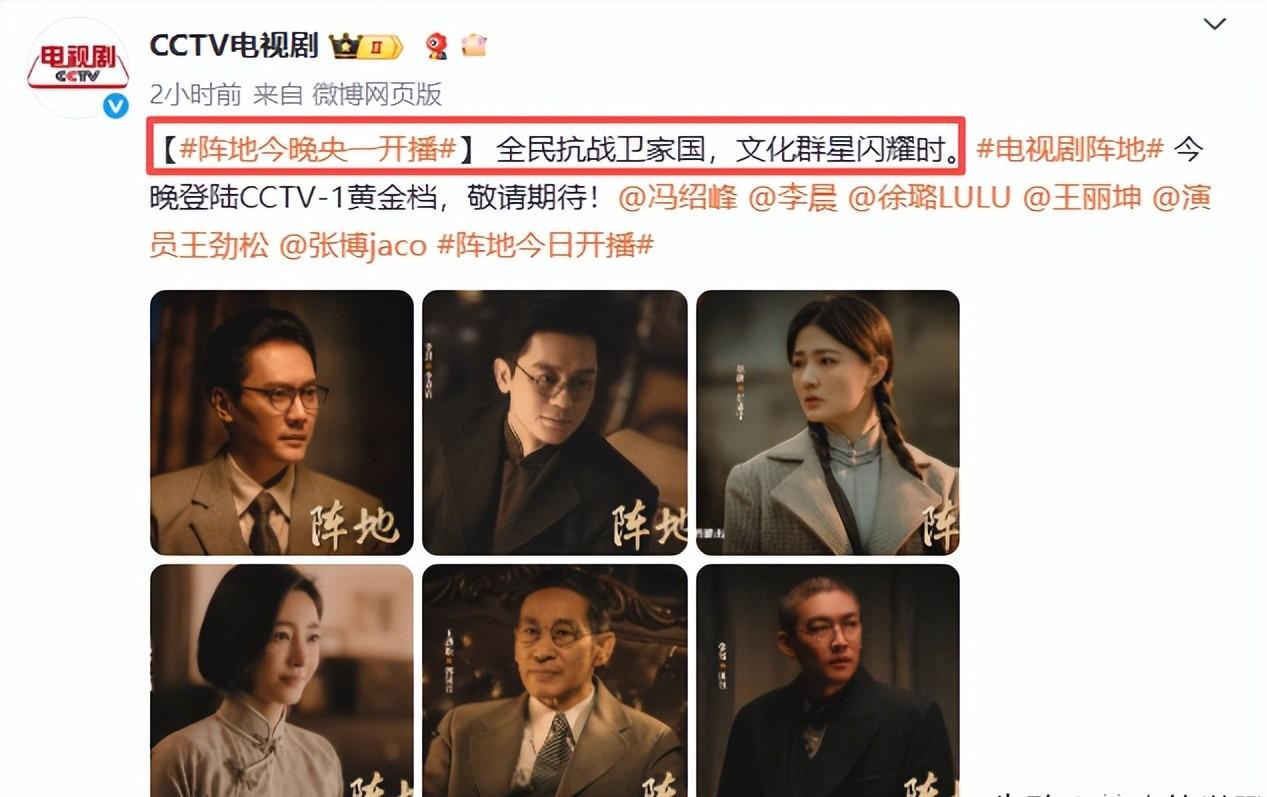
Task: Click the red mascot badge icon
Action: click(x=437, y=46)
